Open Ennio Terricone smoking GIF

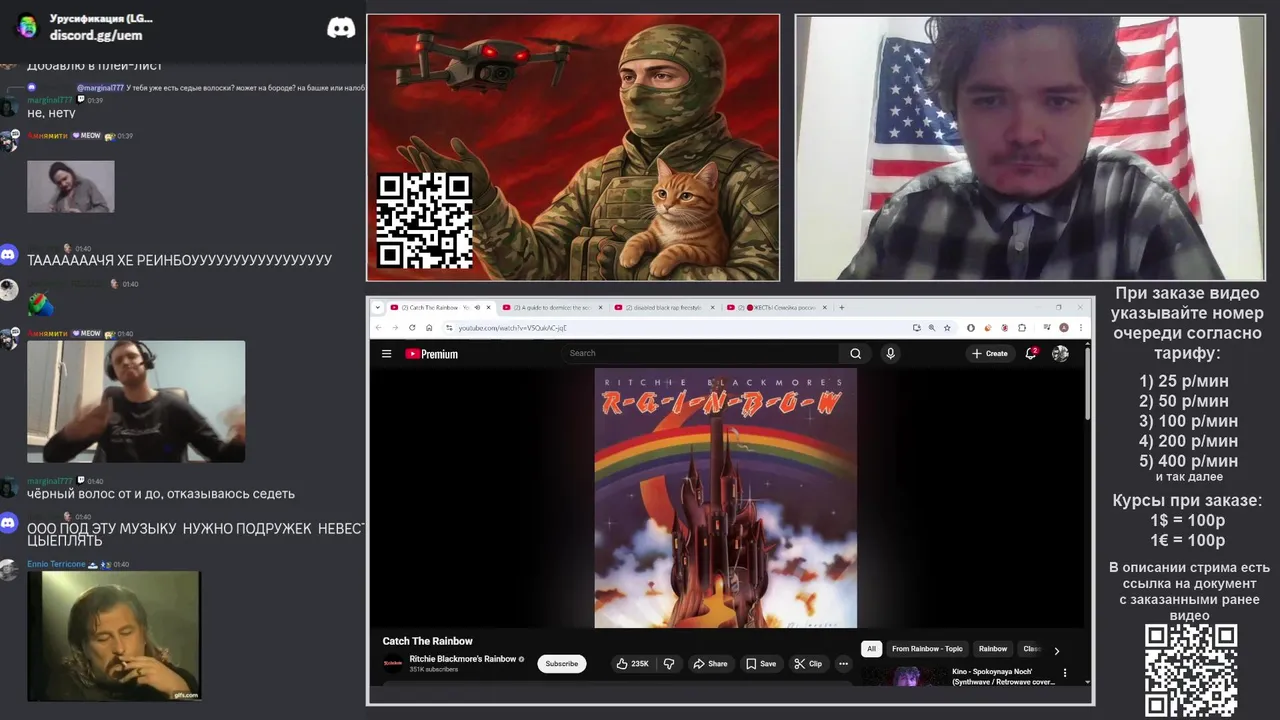pyautogui.click(x=114, y=636)
